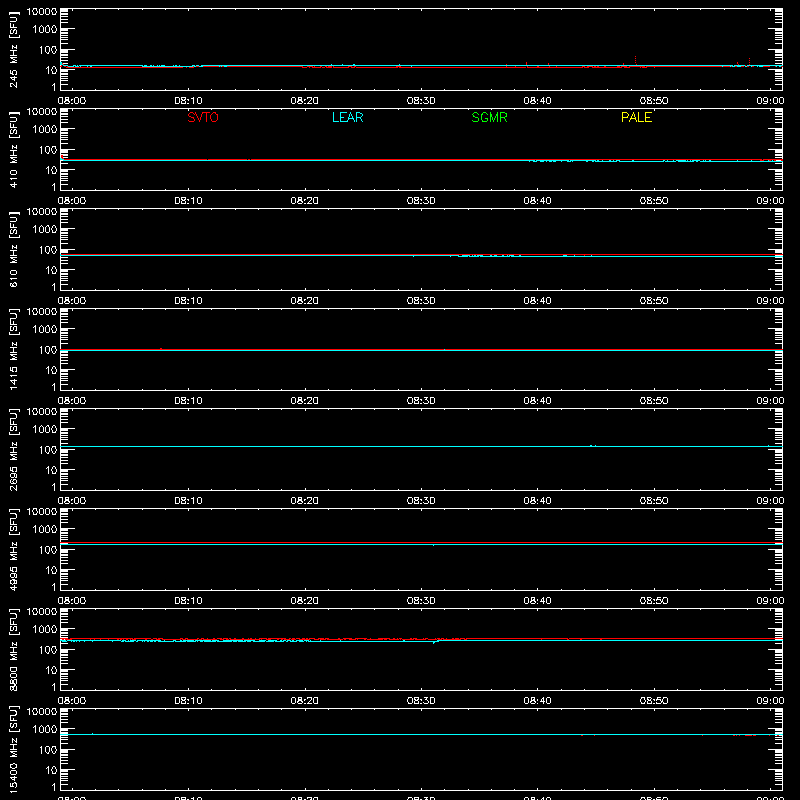The image size is (800, 800).
Task: Click 08:50 label under 245 MHz panel
Action: (x=654, y=101)
